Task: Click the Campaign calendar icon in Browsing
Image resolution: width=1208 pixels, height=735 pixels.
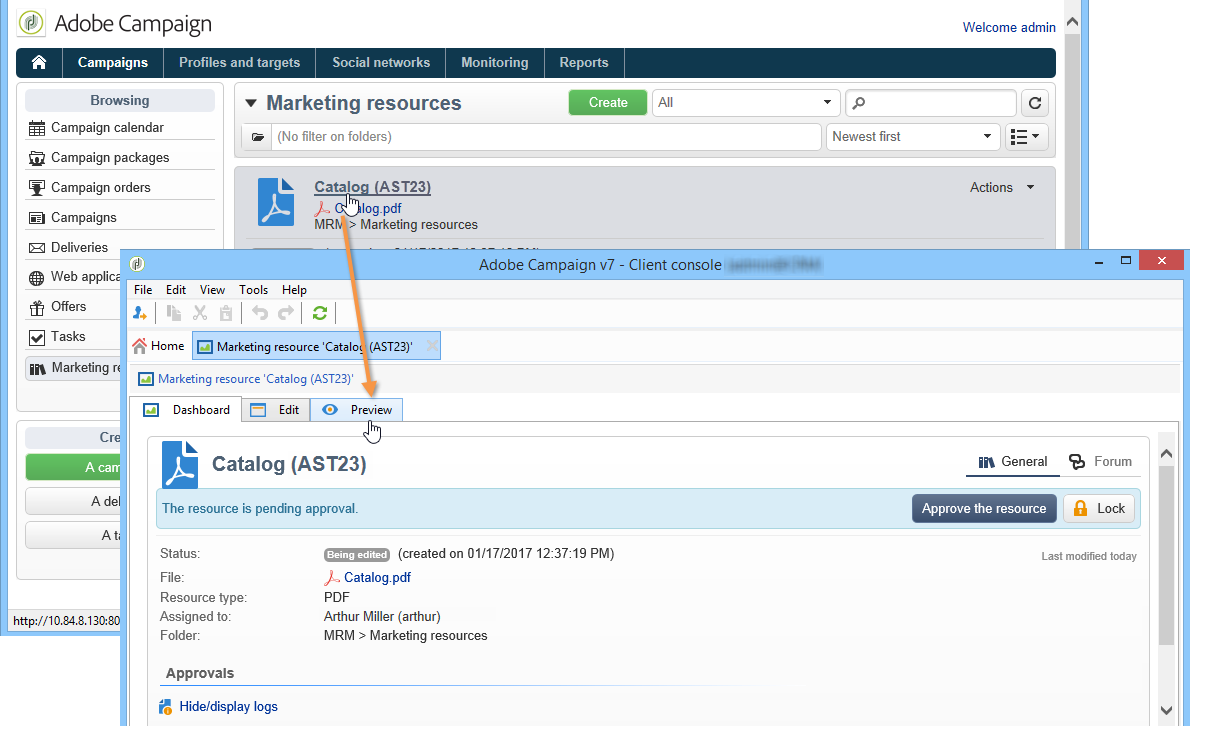Action: pyautogui.click(x=37, y=128)
